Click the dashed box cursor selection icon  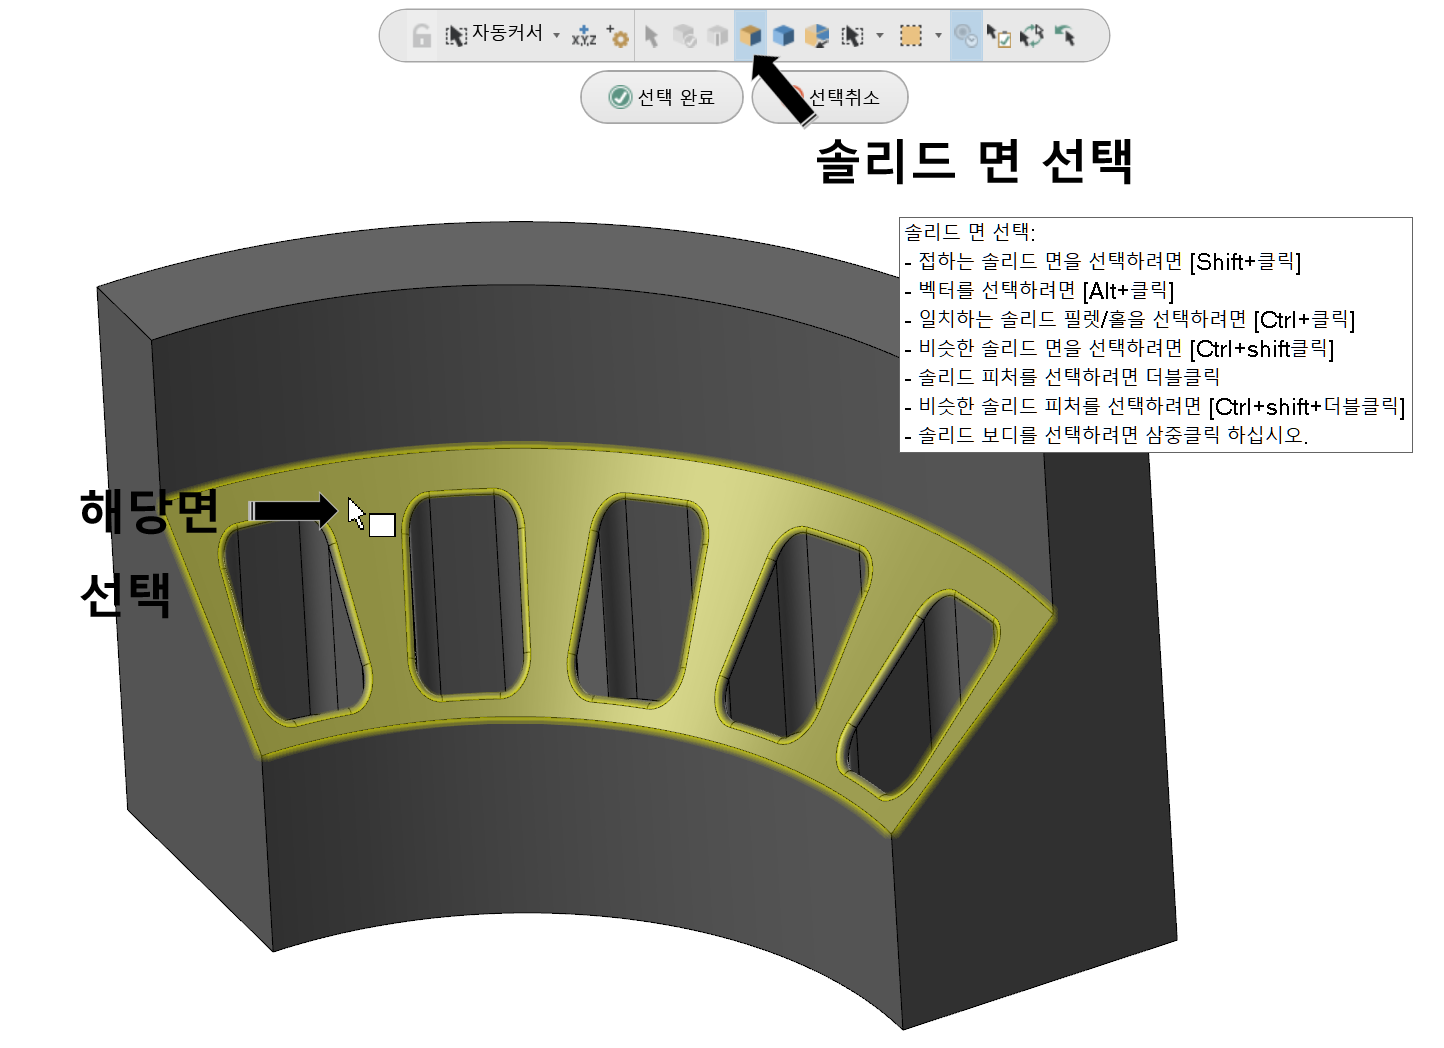852,36
